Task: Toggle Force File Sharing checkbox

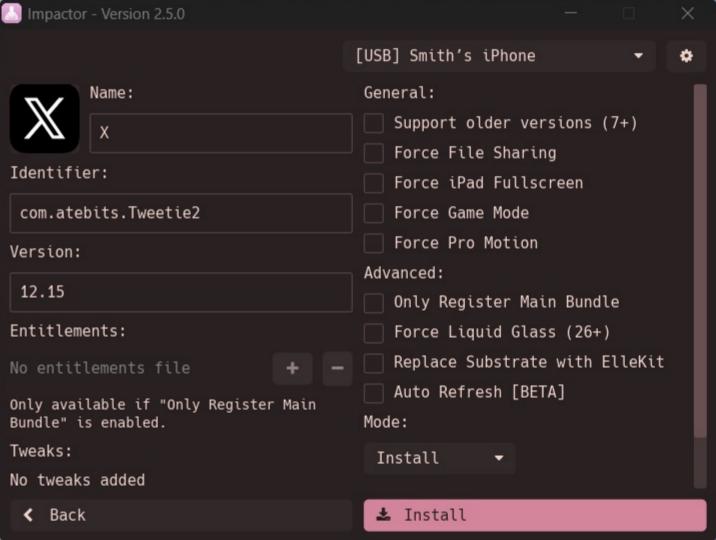Action: (x=374, y=153)
